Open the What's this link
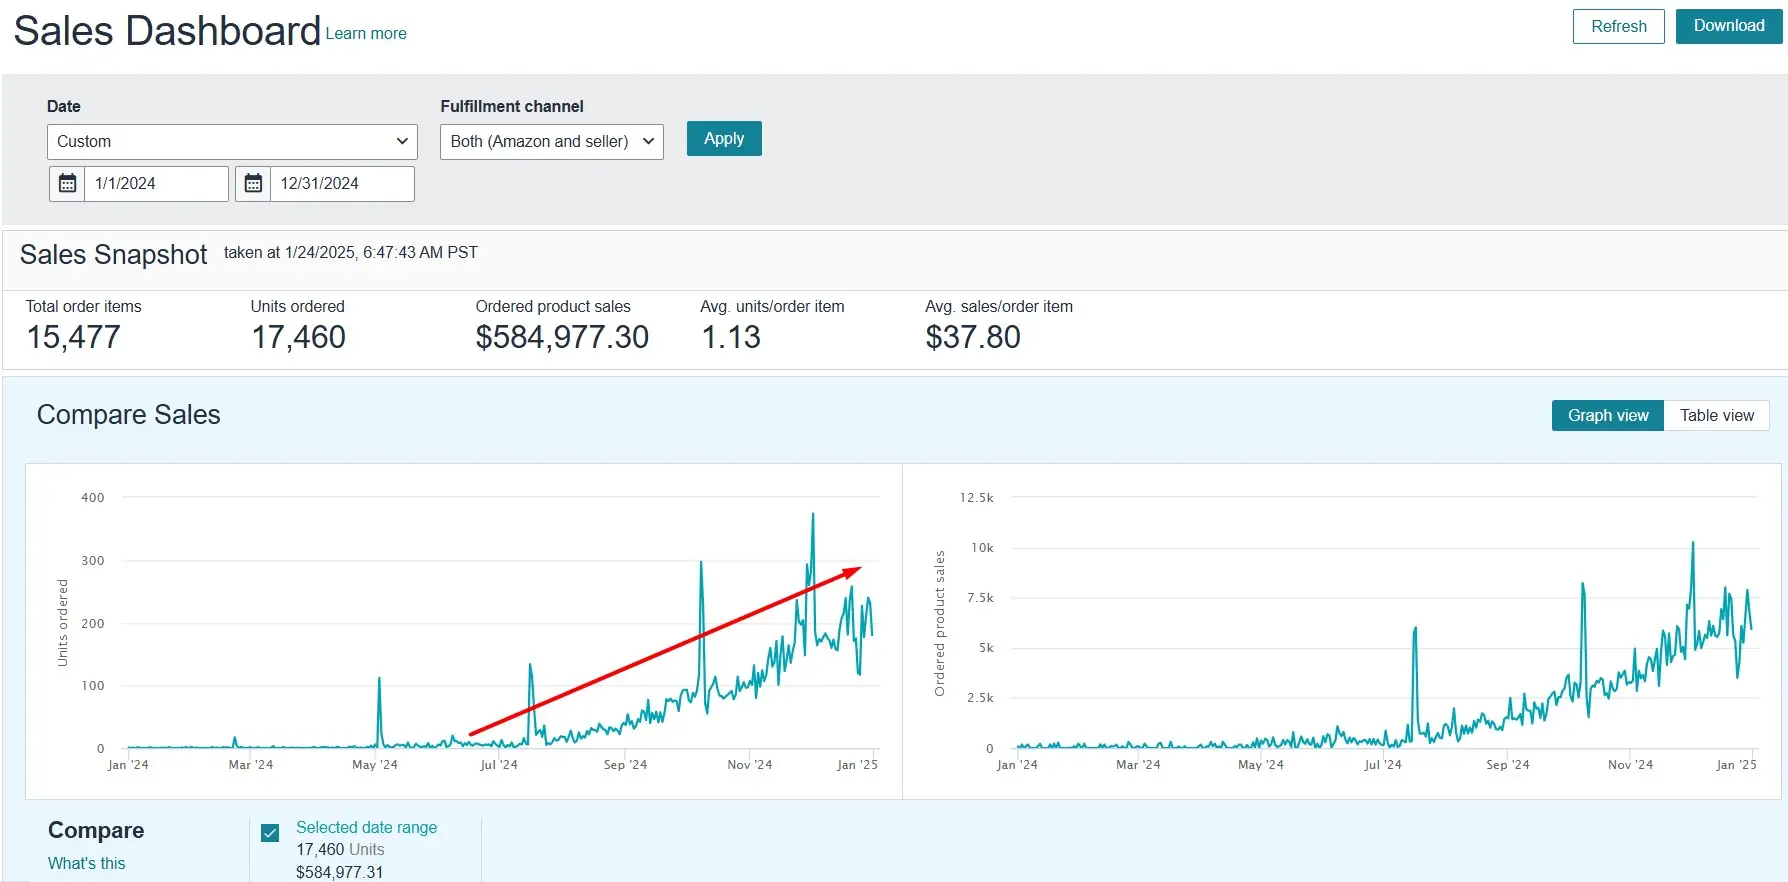Viewport: 1788px width, 882px height. (87, 864)
